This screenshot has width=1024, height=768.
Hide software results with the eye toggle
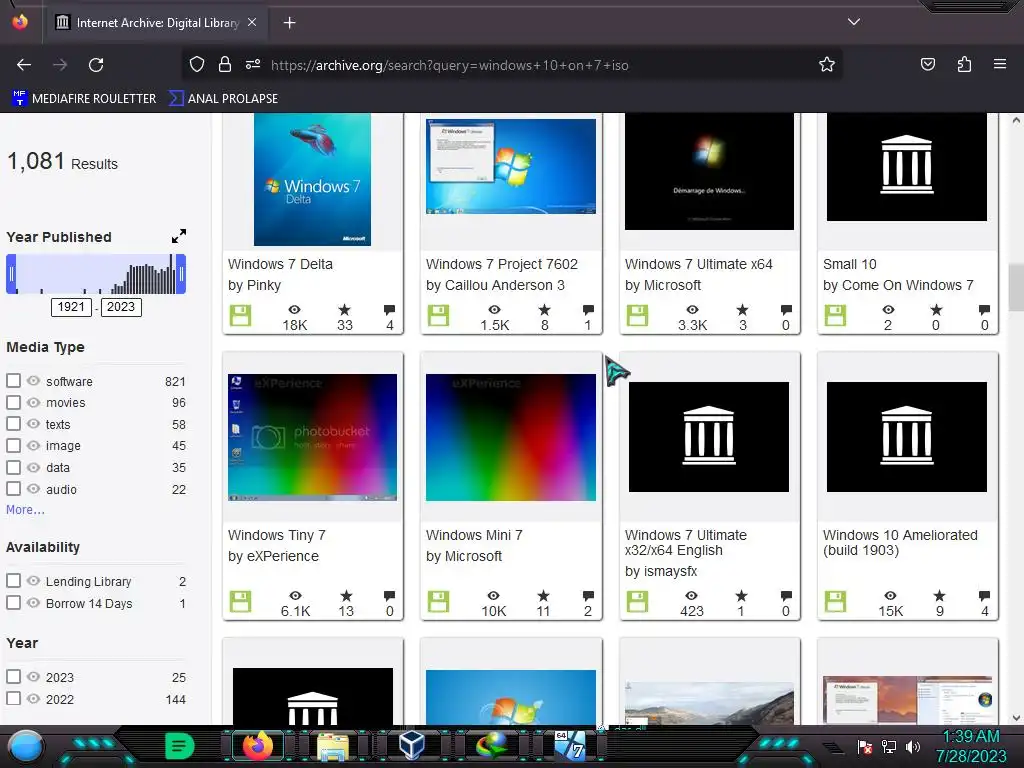33,381
